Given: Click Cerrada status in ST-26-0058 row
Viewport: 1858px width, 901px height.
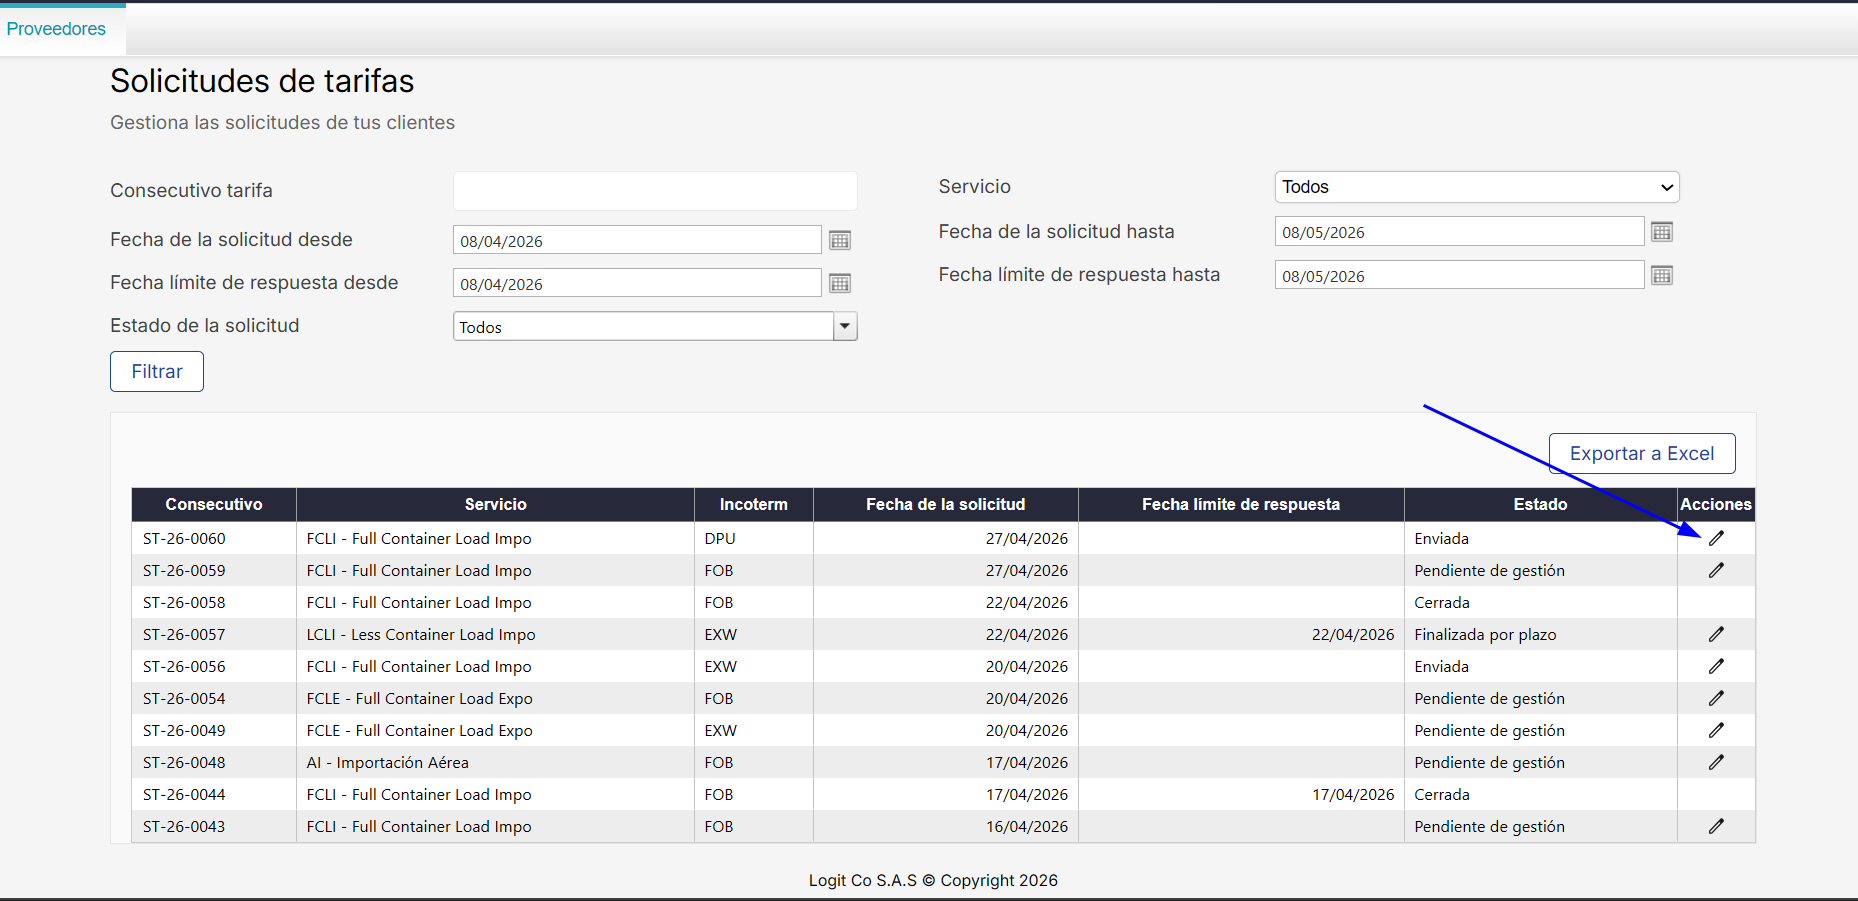Looking at the screenshot, I should 1540,602.
